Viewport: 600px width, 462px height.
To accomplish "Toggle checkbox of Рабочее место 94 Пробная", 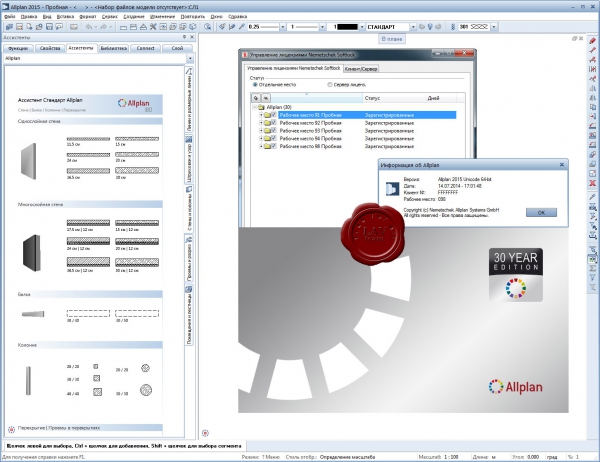I will 273,138.
